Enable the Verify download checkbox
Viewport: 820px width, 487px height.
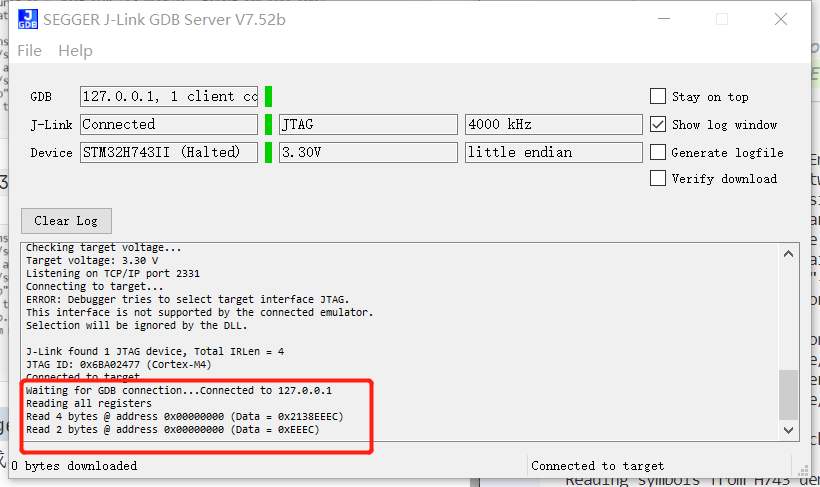(x=658, y=178)
